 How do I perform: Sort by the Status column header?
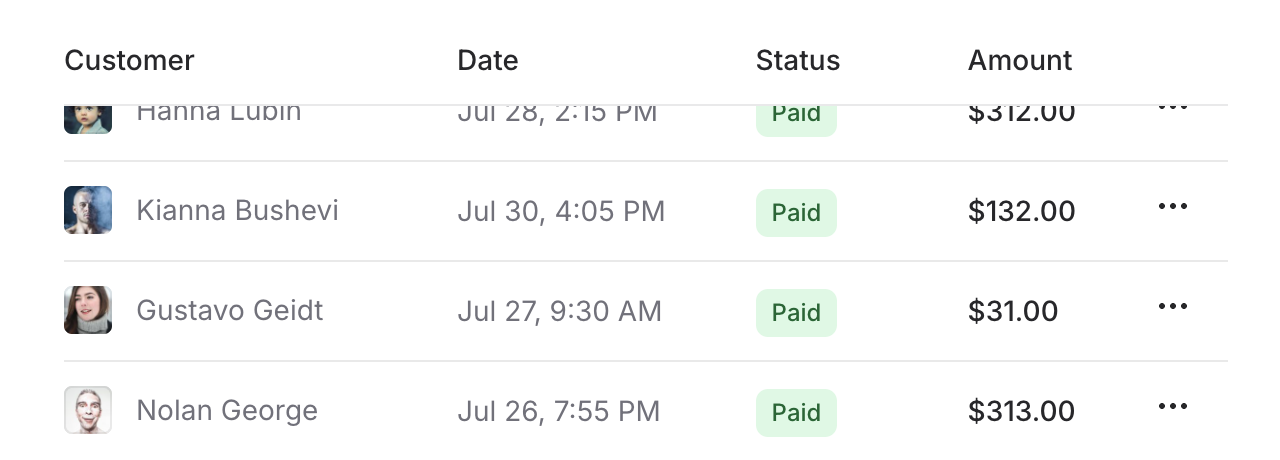[798, 60]
